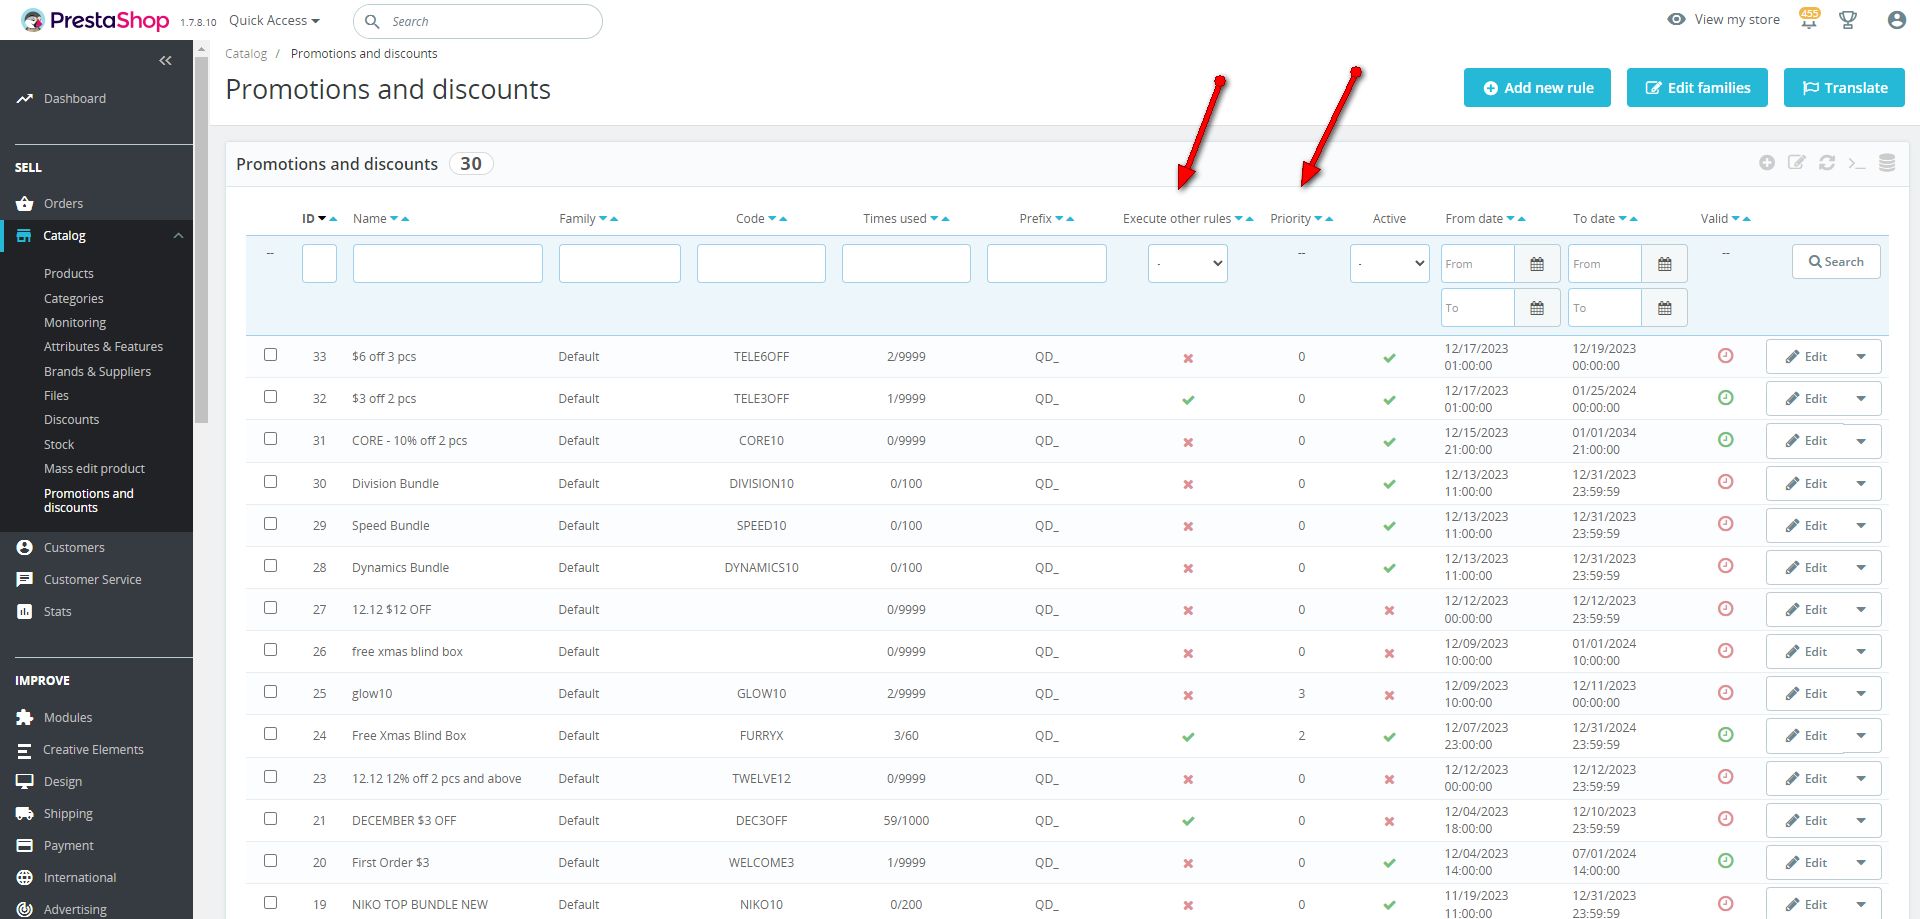
Task: Click the export to SQL Manager icon
Action: tap(1887, 163)
